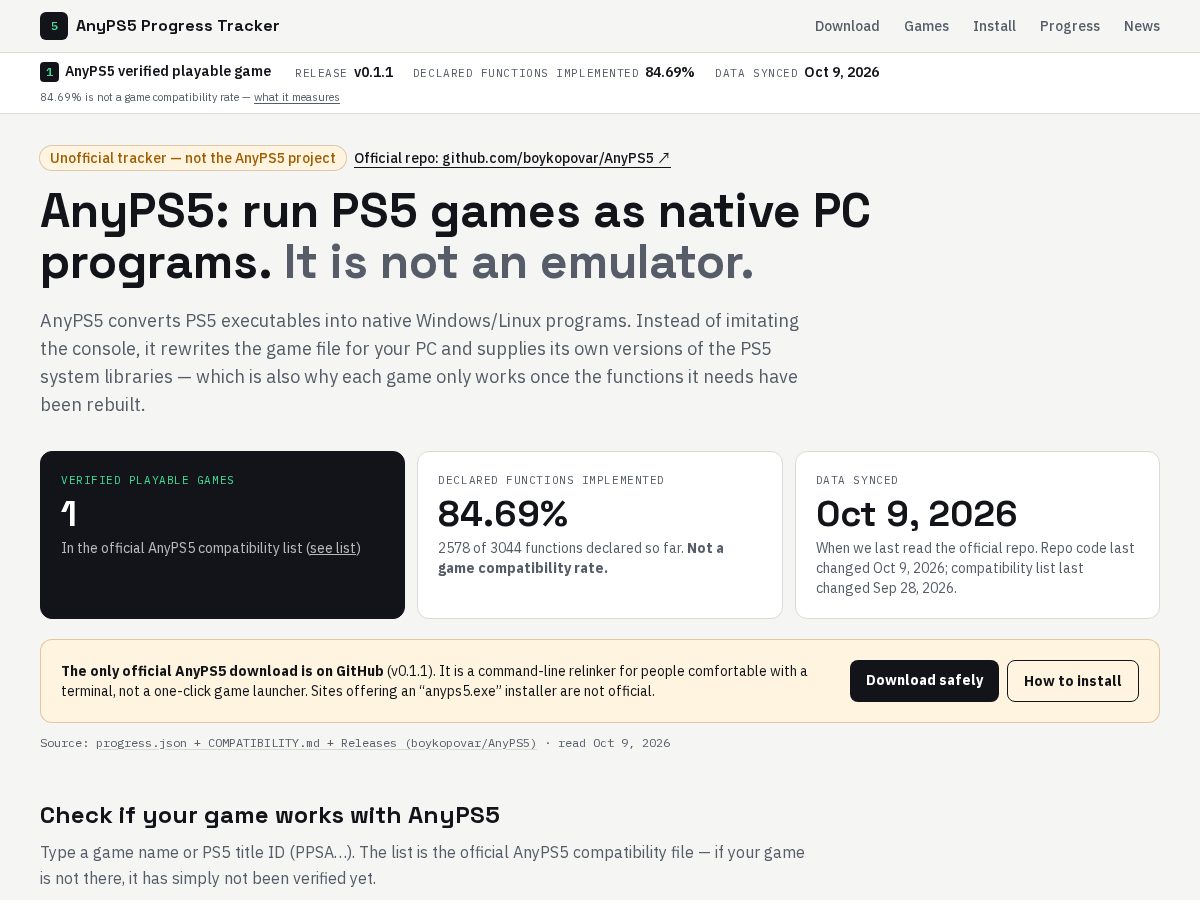Viewport: 1200px width, 900px height.
Task: Open the official GitHub repo link
Action: click(512, 158)
